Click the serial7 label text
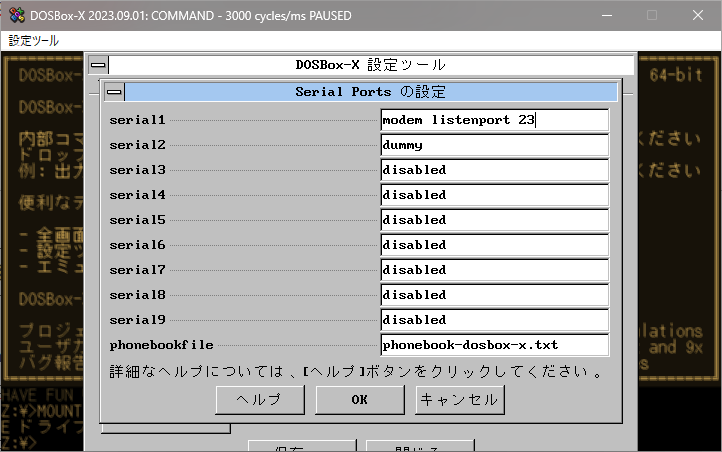This screenshot has width=722, height=452. 137,270
